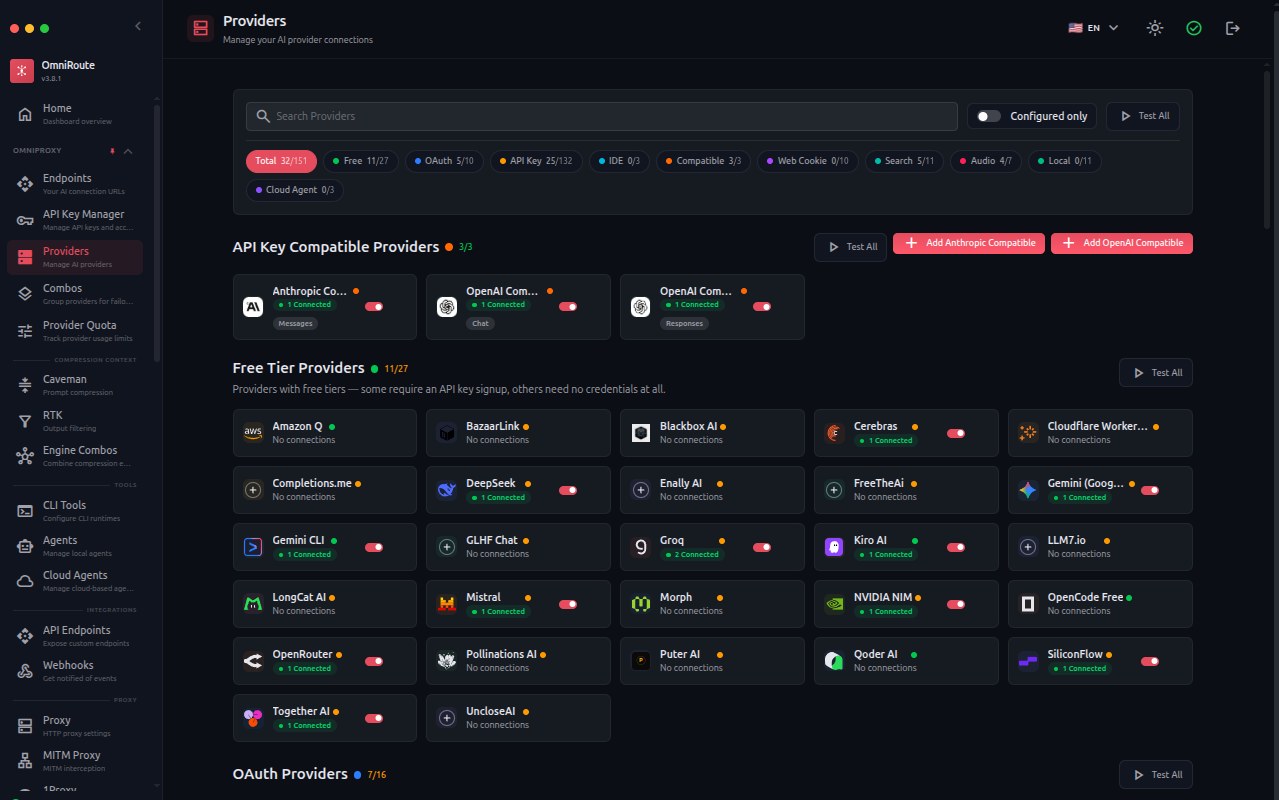
Task: Open the Pollinations AI provider card
Action: coord(518,661)
